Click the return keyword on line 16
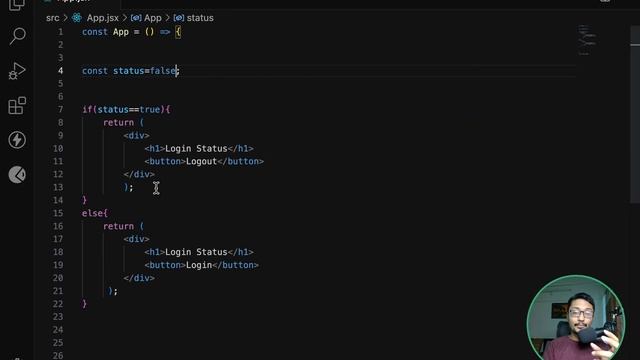 pos(118,226)
